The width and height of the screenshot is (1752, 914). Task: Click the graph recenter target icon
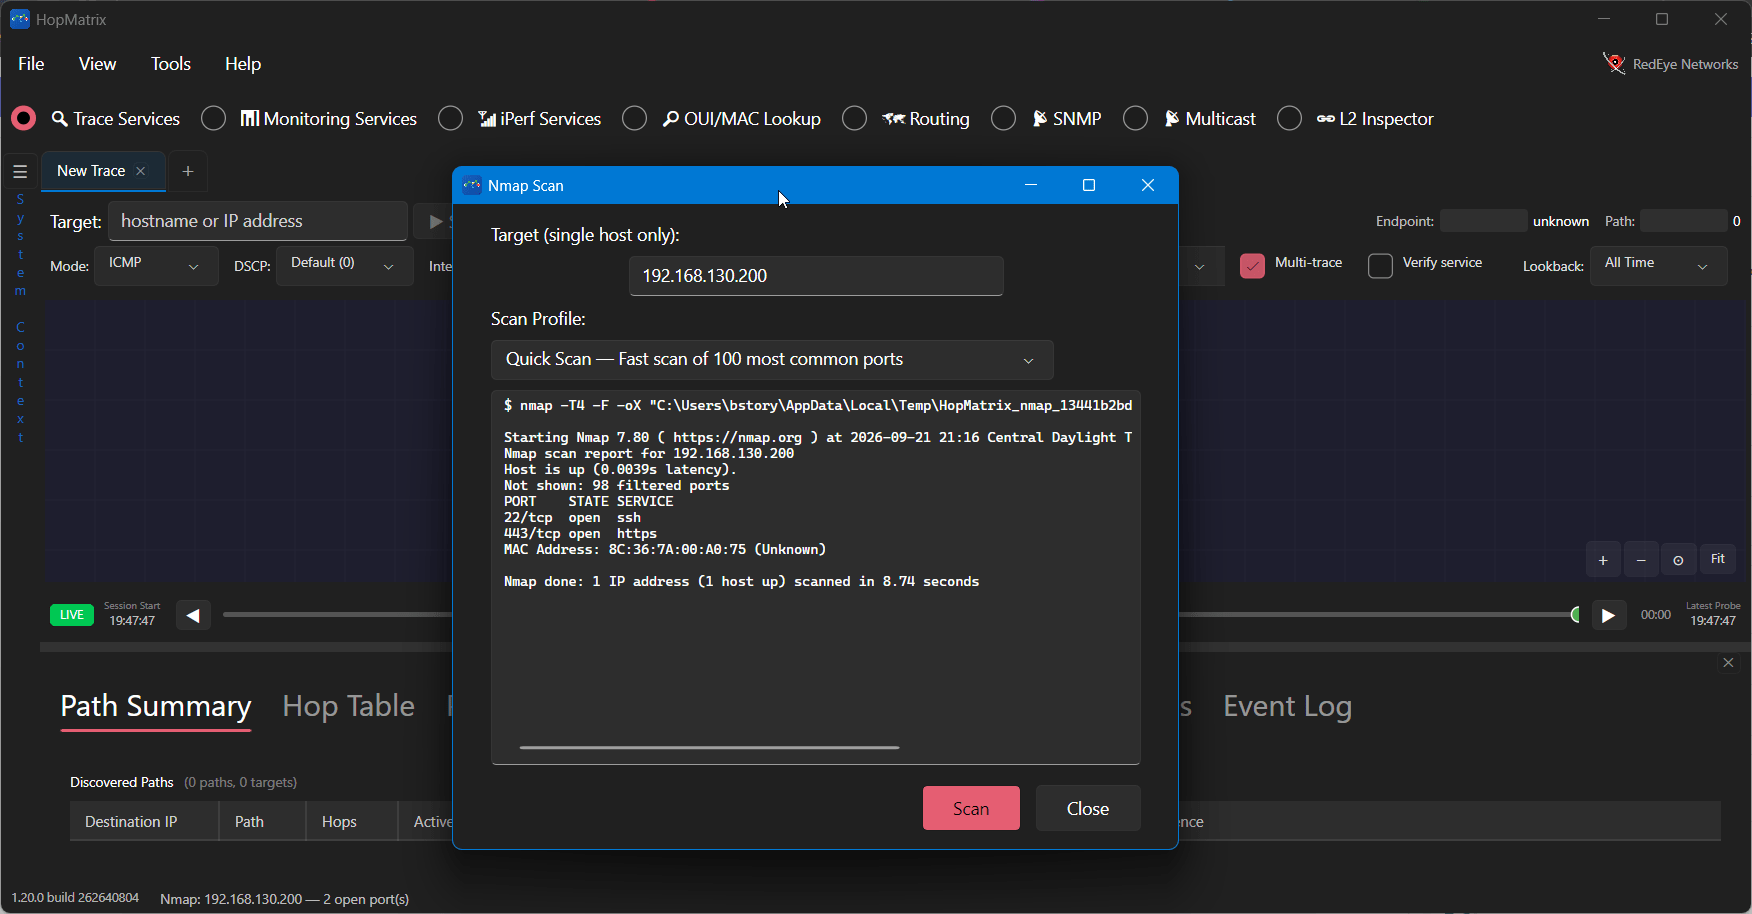1679,560
